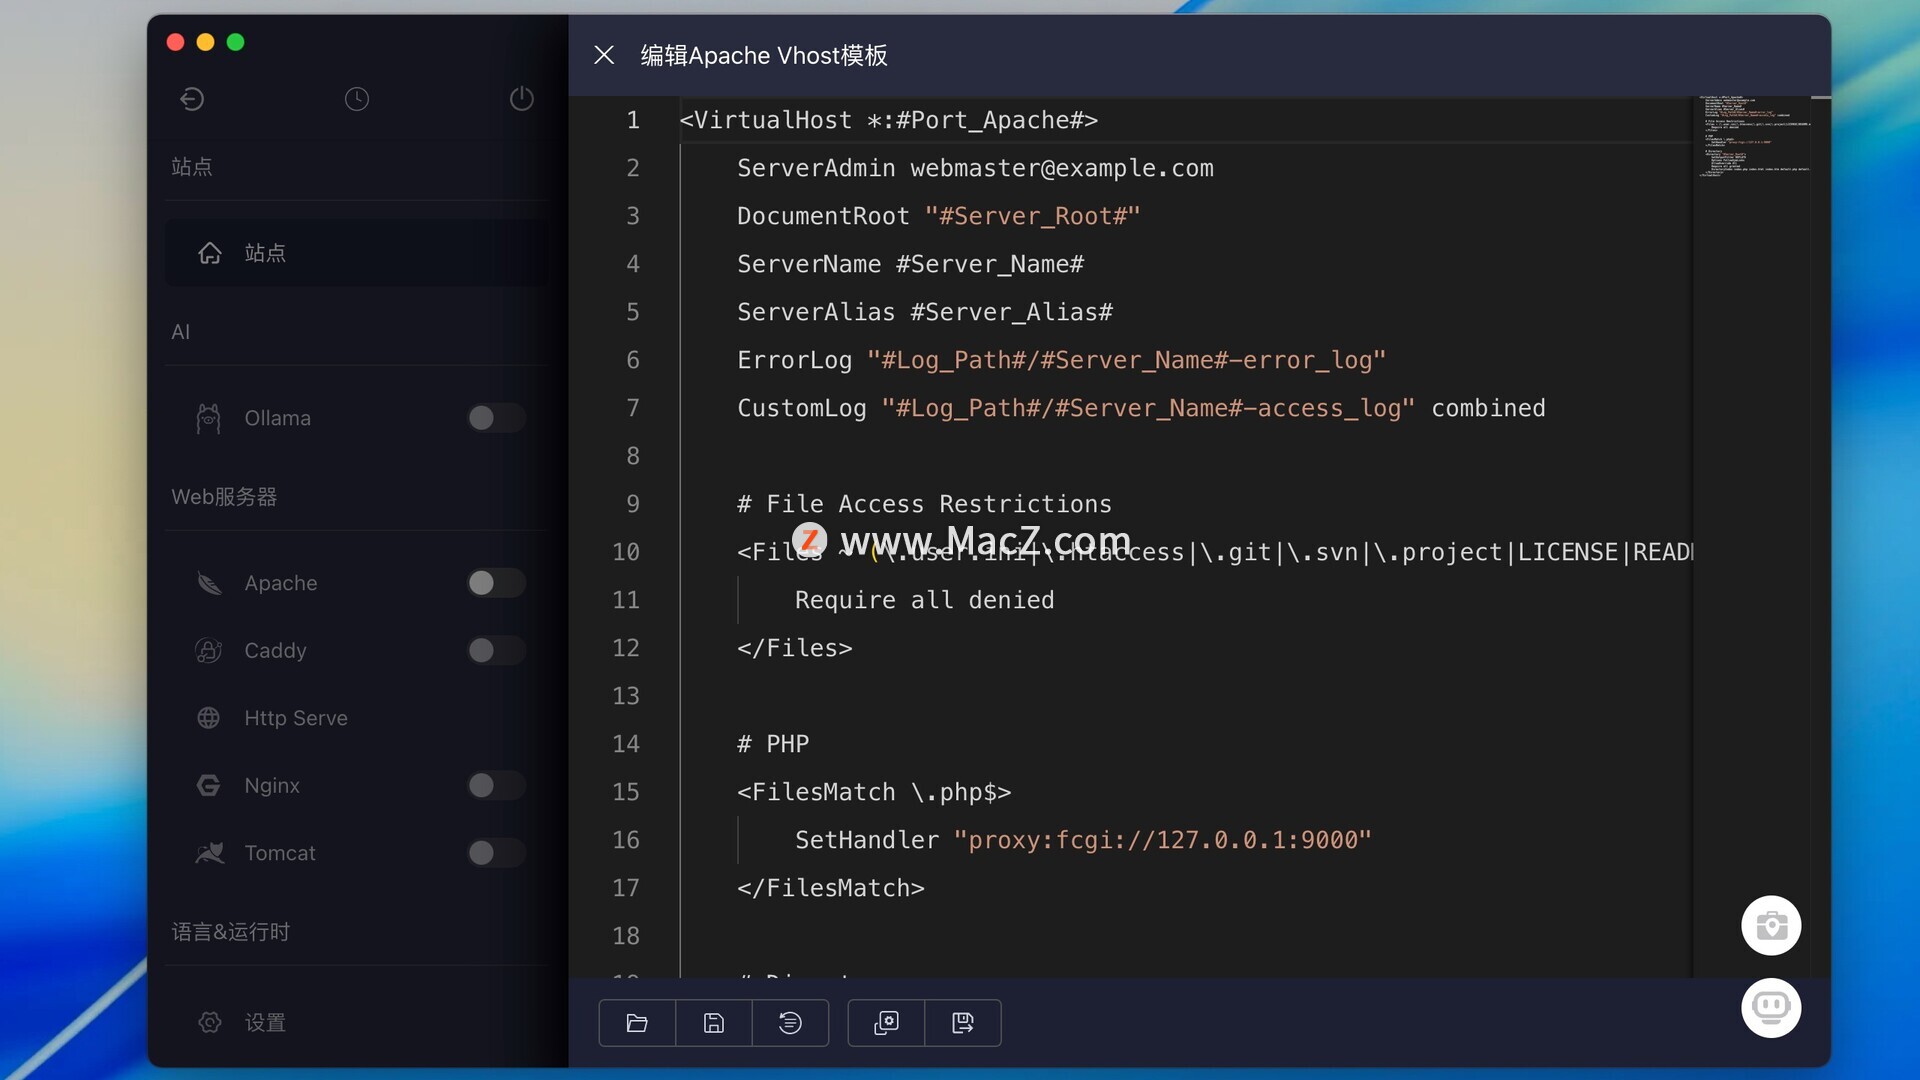Close the Apache Vhost template editor
The image size is (1920, 1080).
(x=604, y=55)
